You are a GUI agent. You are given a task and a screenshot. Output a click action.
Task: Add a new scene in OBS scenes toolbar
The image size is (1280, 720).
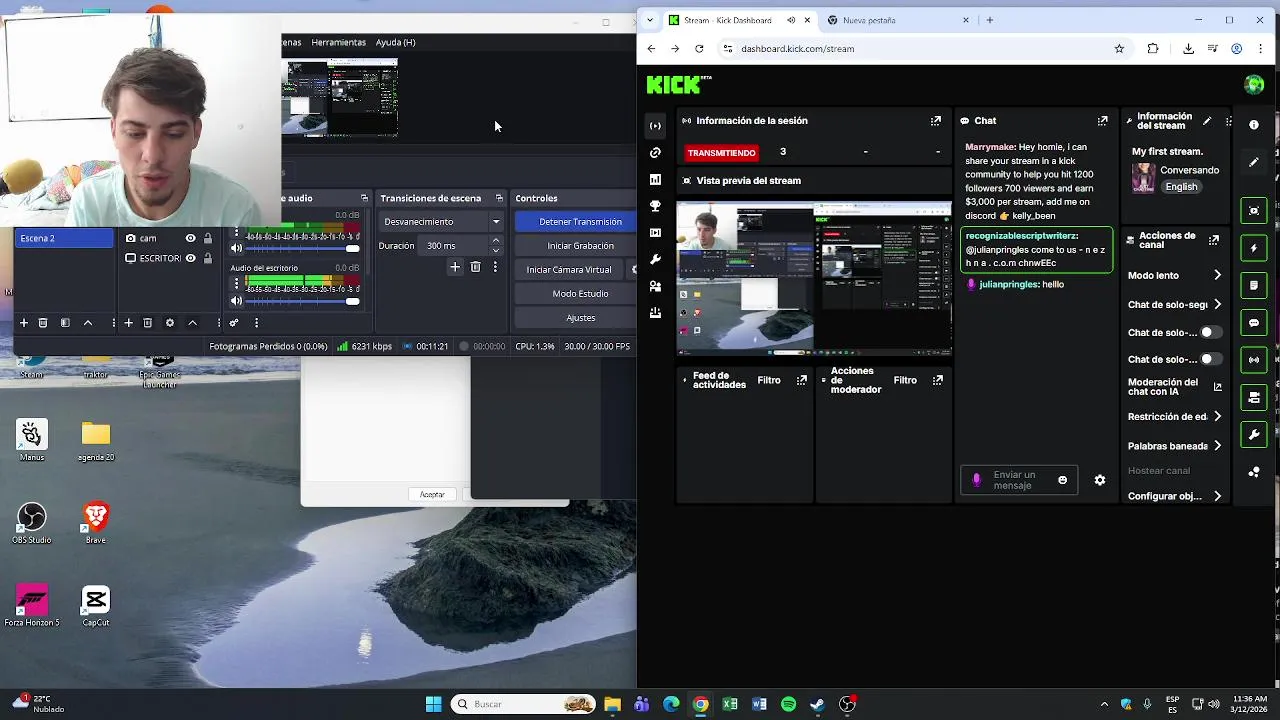click(x=23, y=323)
